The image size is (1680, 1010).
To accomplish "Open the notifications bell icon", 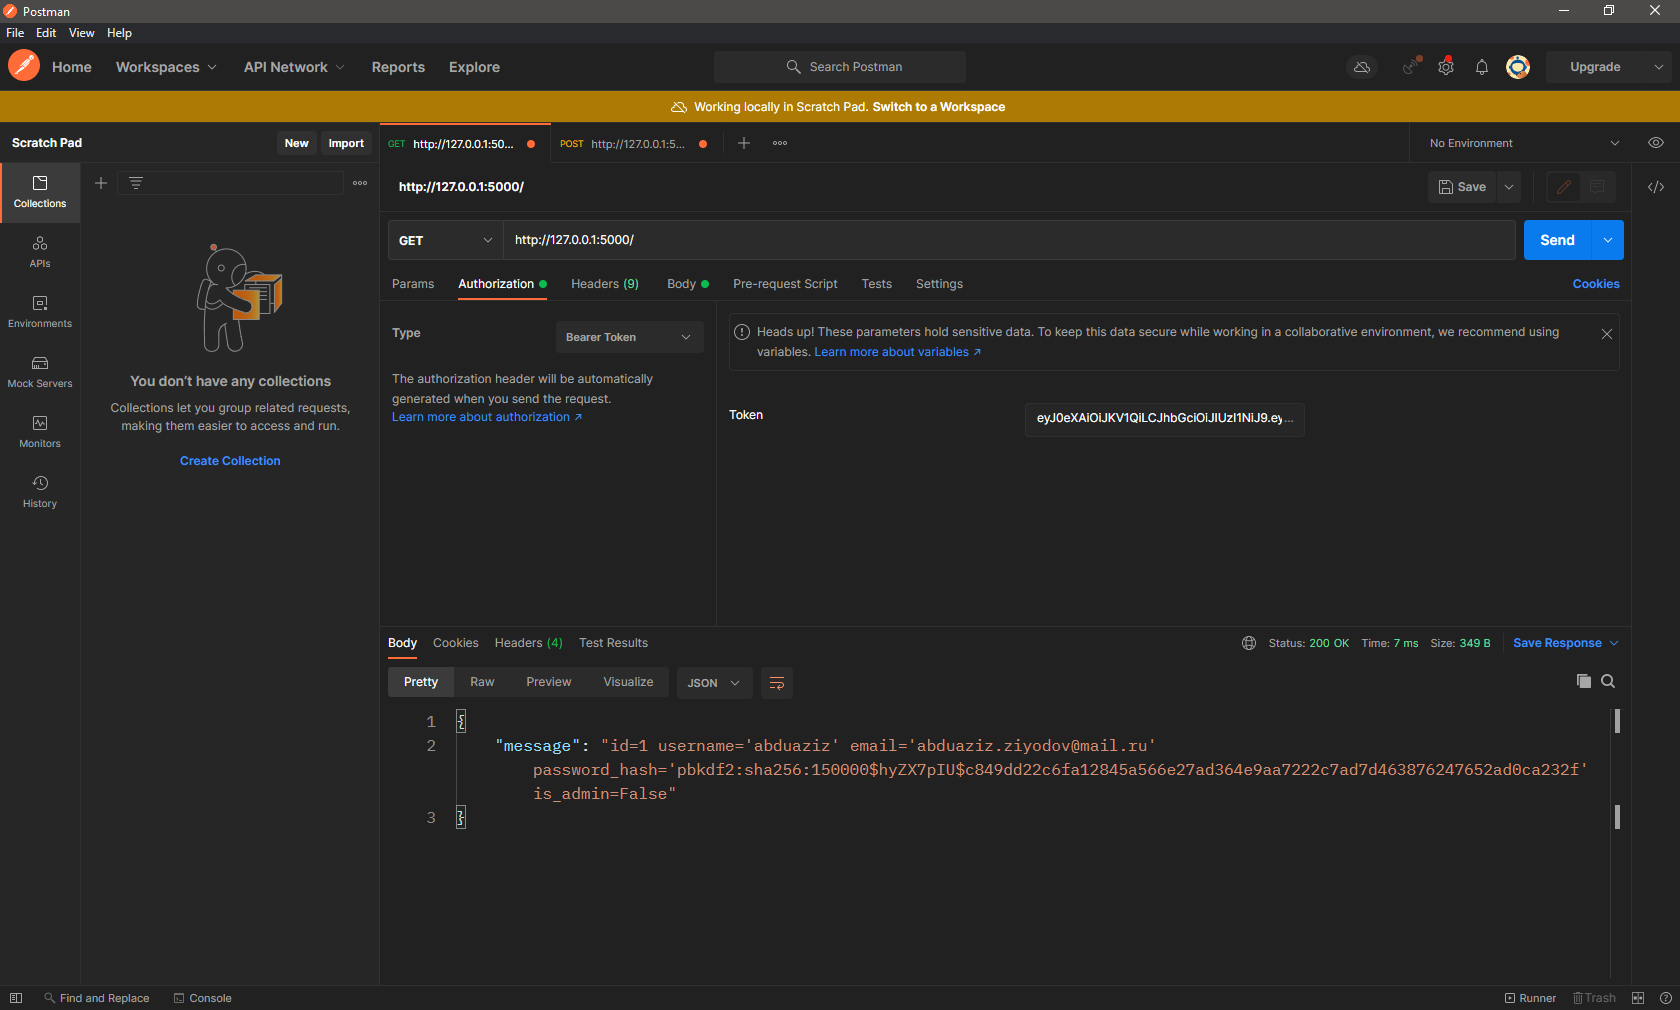I will point(1482,67).
